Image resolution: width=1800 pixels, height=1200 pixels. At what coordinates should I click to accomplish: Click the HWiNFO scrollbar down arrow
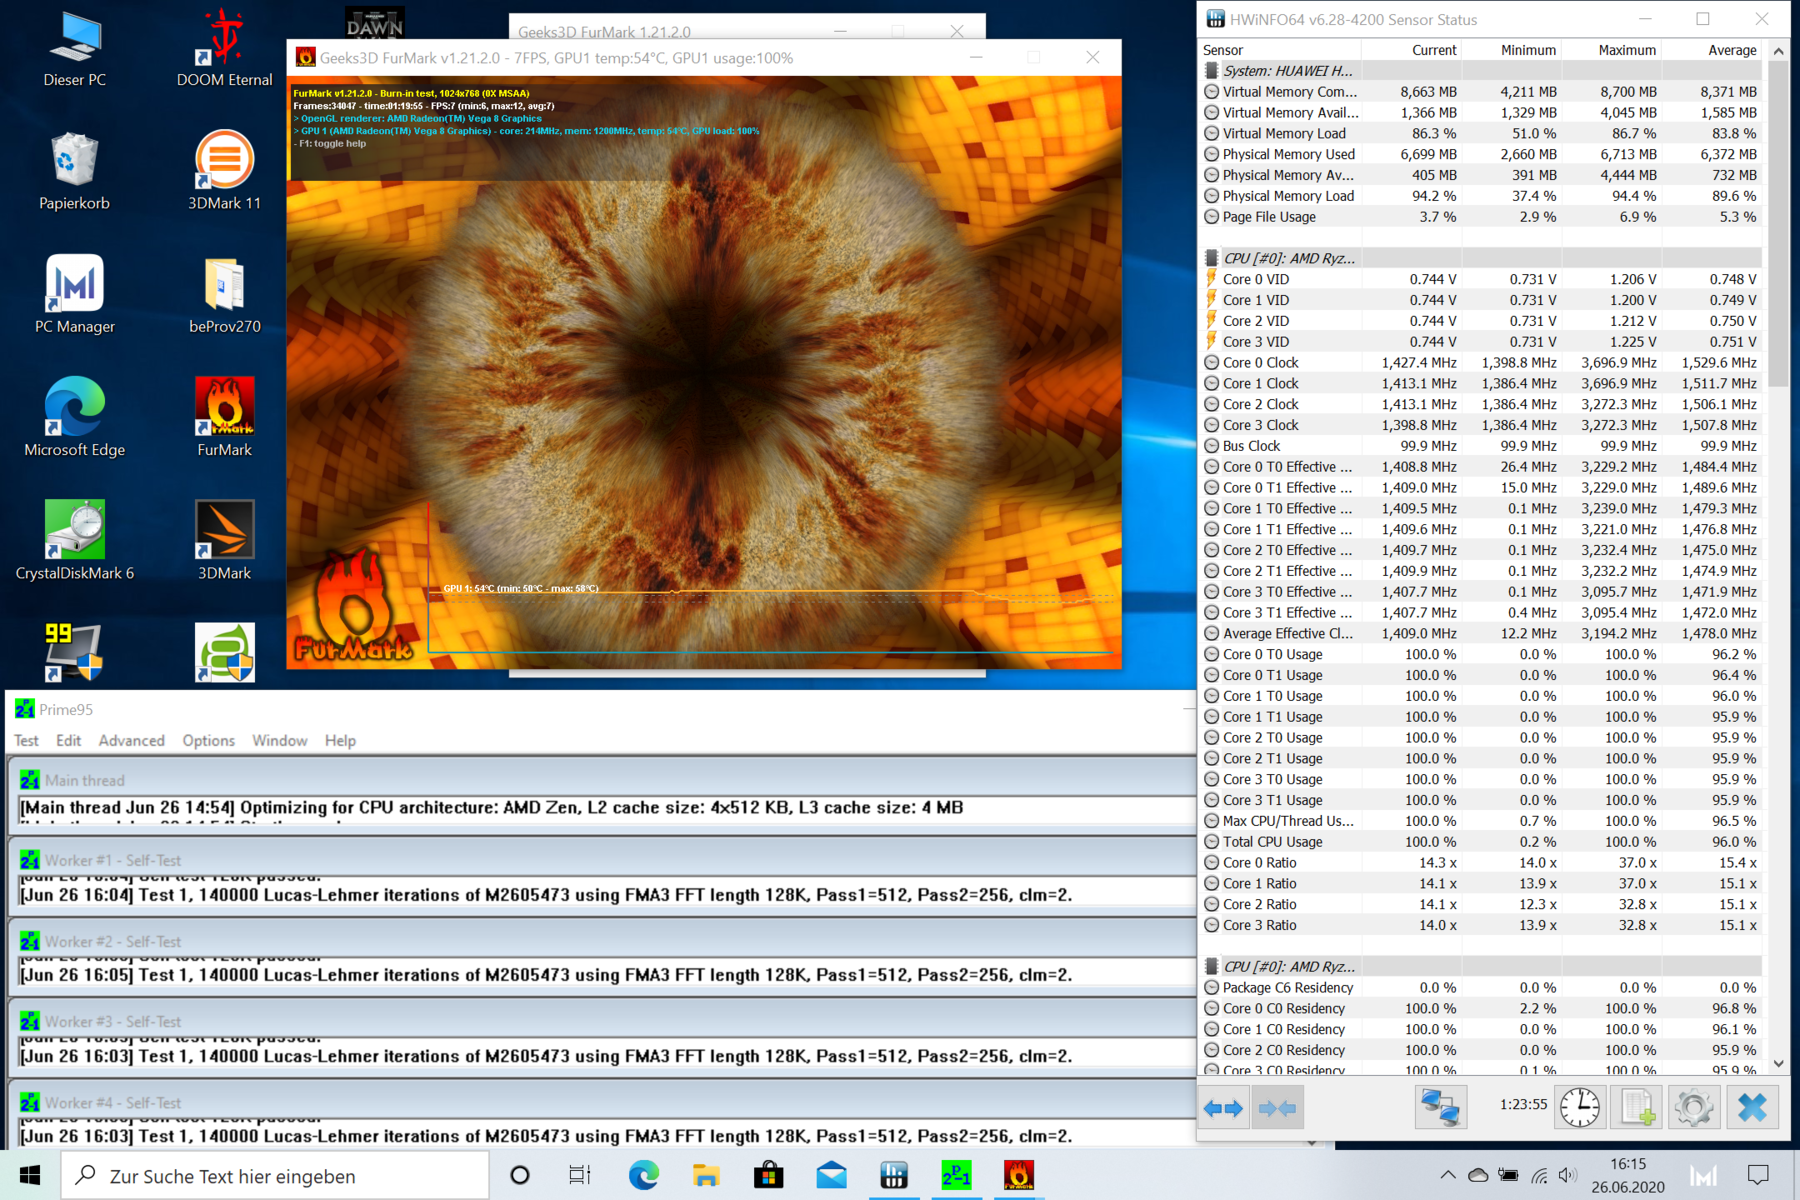[x=1778, y=1064]
